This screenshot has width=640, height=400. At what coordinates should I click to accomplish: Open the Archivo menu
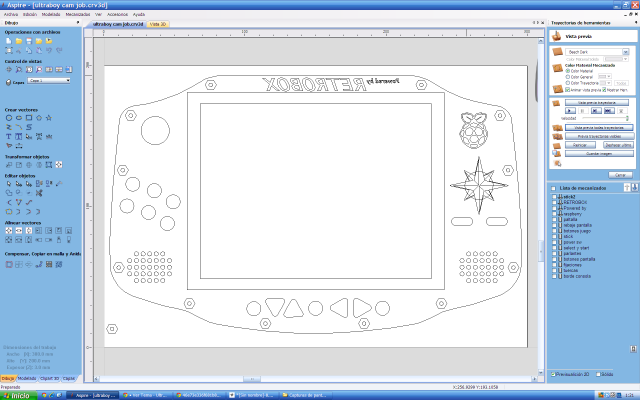(x=11, y=14)
